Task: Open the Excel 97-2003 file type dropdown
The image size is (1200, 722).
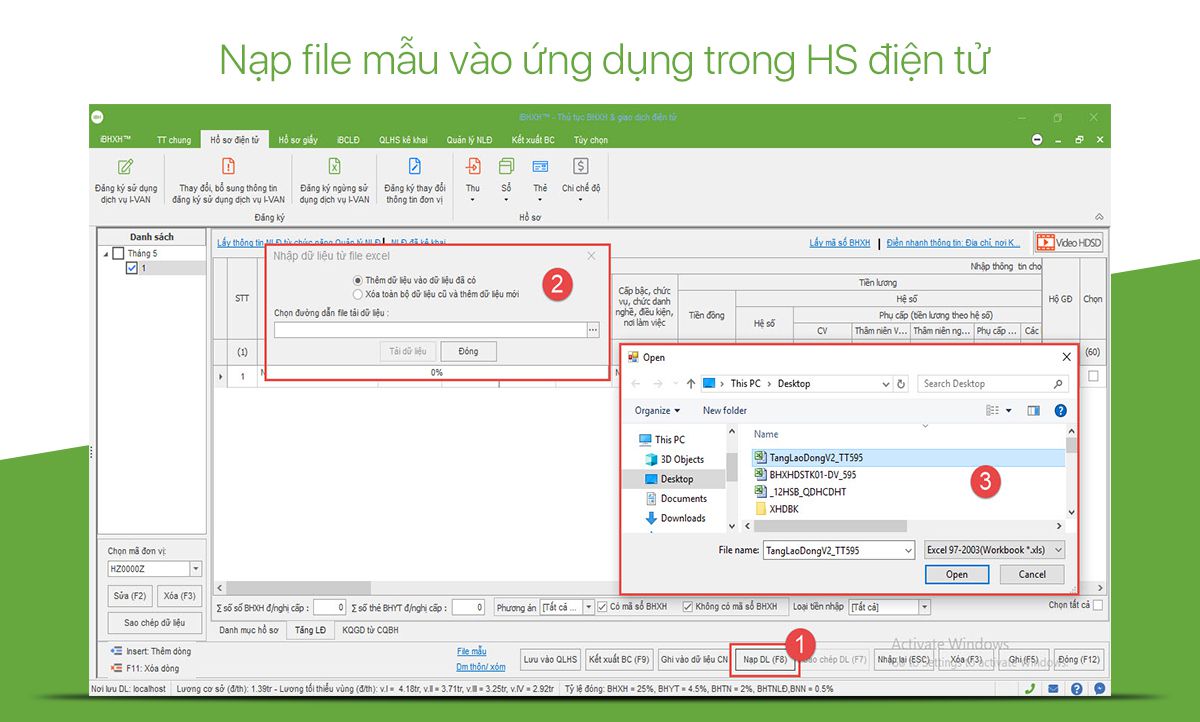Action: [x=1058, y=549]
